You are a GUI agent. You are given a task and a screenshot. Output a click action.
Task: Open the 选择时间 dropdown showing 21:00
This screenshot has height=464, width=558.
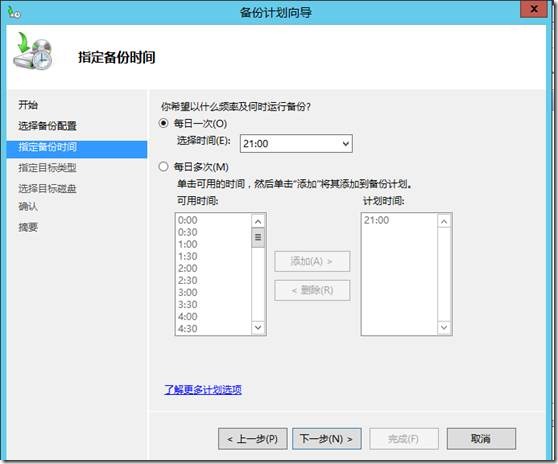click(x=296, y=144)
